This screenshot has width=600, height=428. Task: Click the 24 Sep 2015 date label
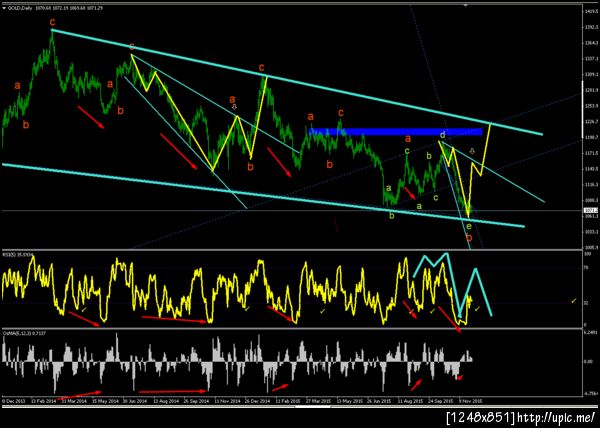point(441,401)
